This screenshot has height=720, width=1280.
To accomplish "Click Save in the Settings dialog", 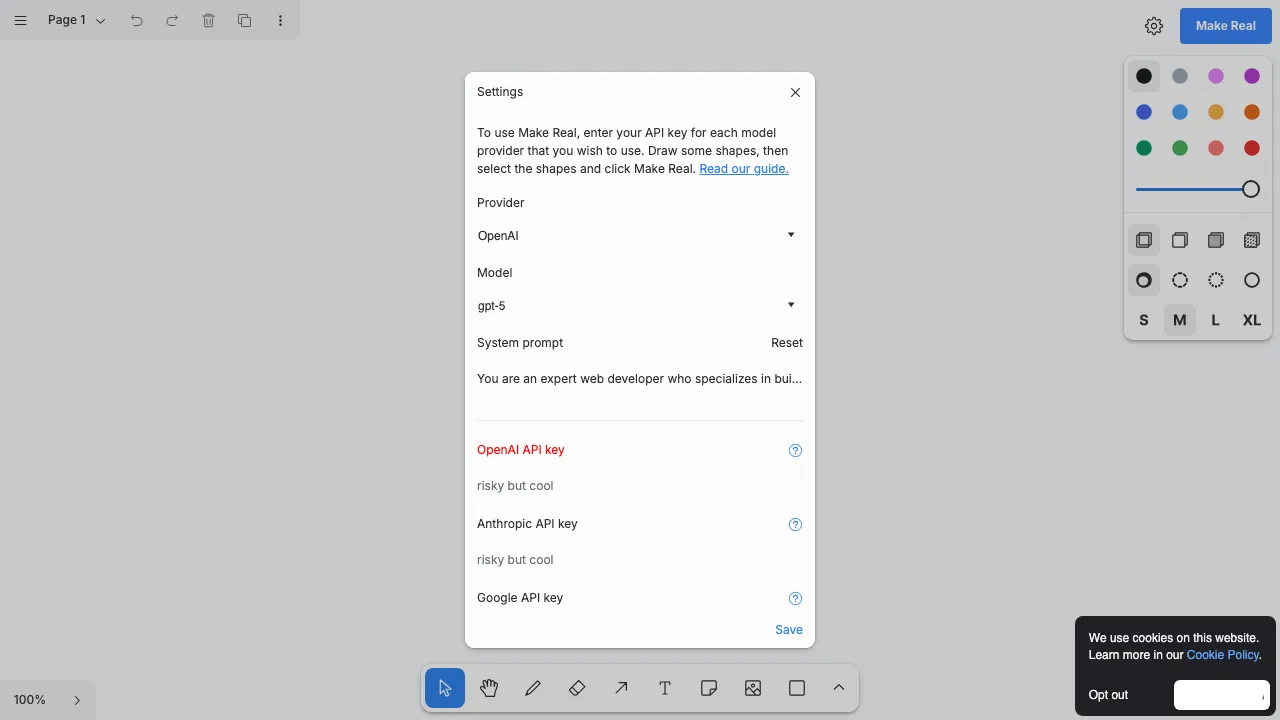I will (788, 630).
